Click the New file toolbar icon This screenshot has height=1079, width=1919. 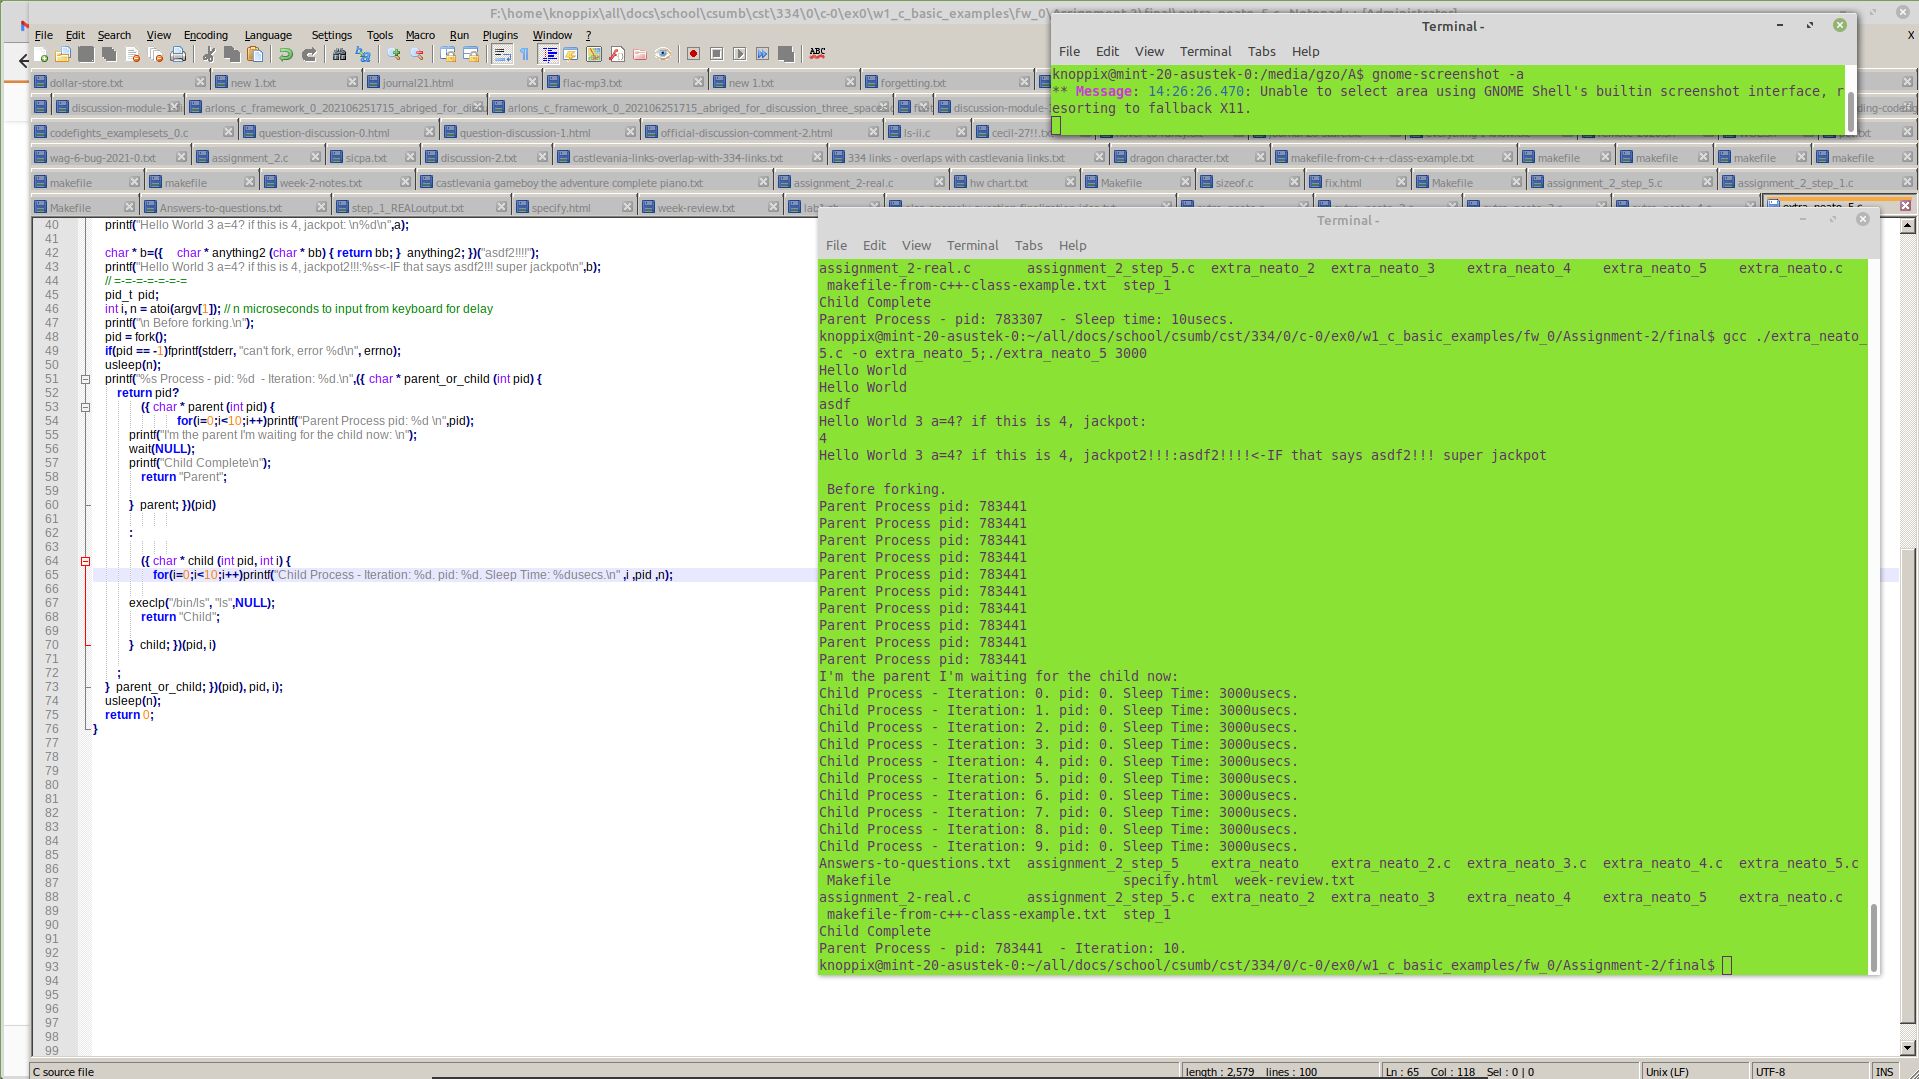coord(41,54)
